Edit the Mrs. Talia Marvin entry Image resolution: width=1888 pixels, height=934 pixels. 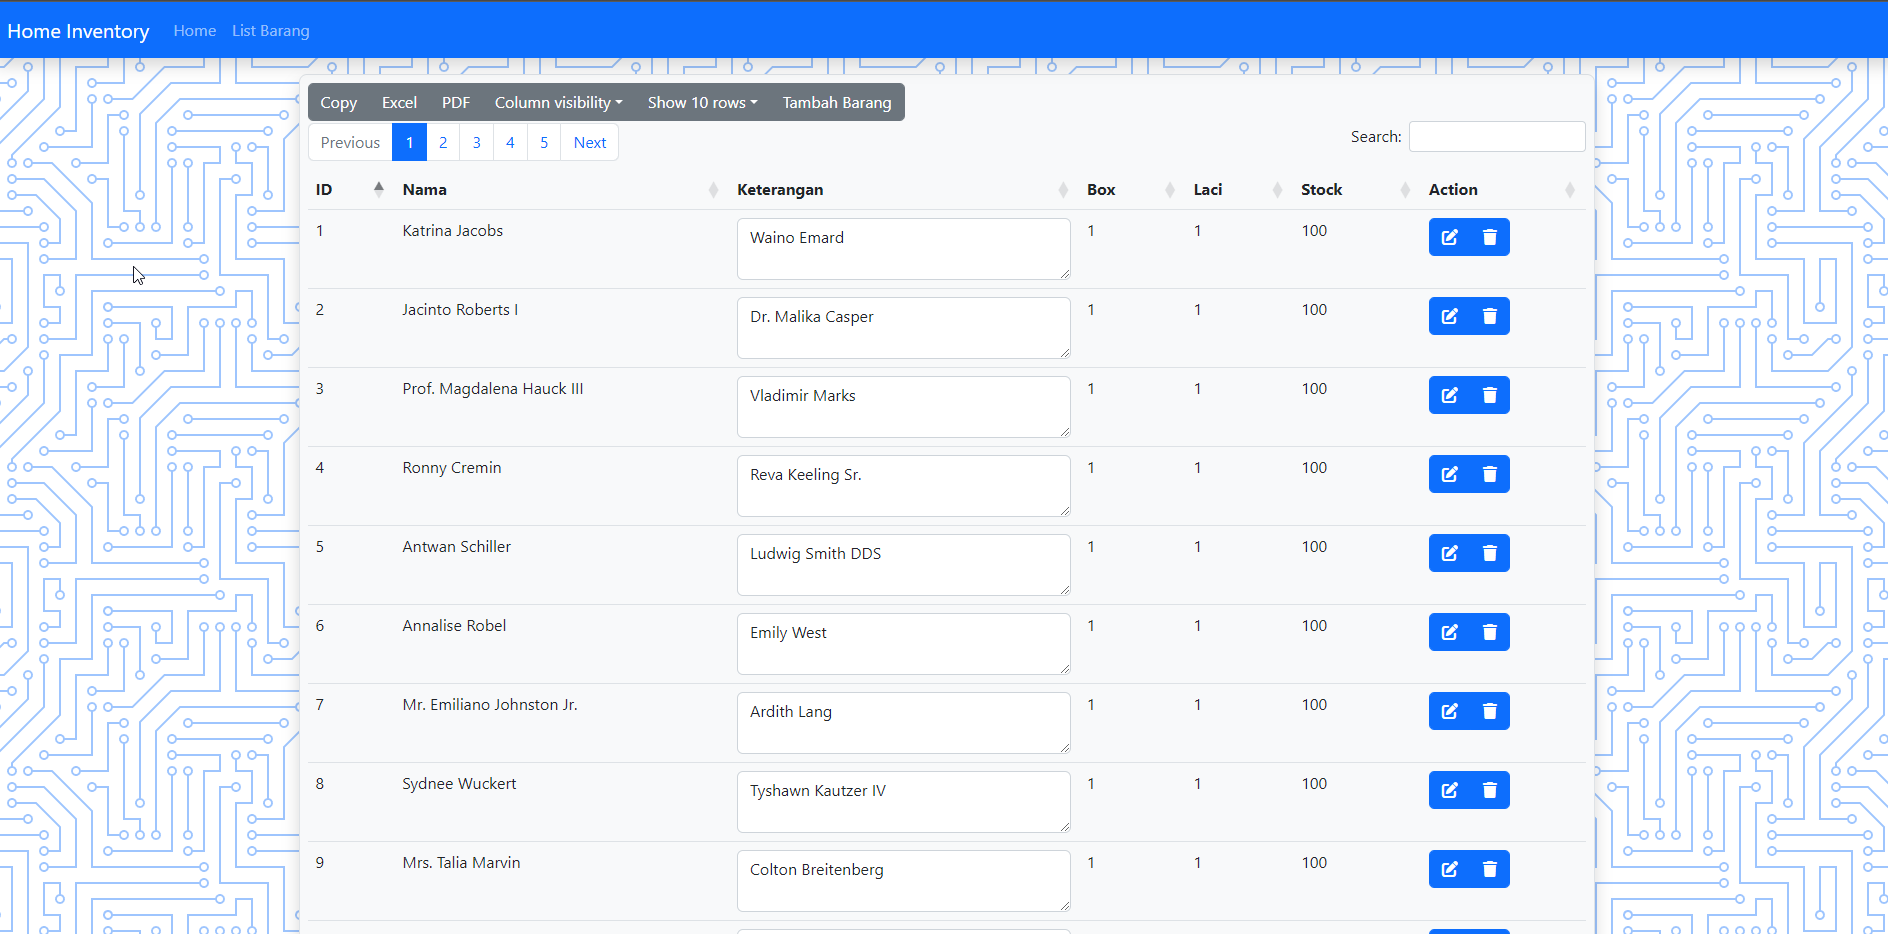tap(1449, 869)
